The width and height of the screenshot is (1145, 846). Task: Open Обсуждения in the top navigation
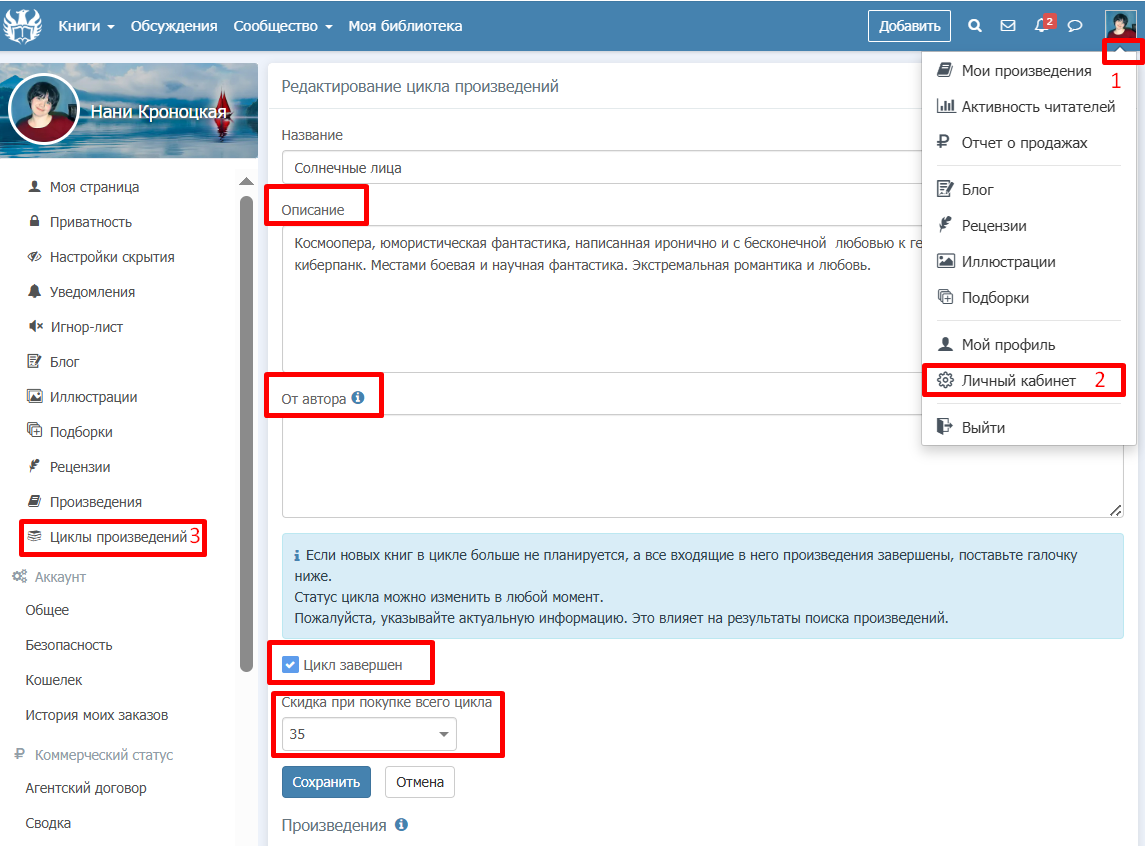174,26
